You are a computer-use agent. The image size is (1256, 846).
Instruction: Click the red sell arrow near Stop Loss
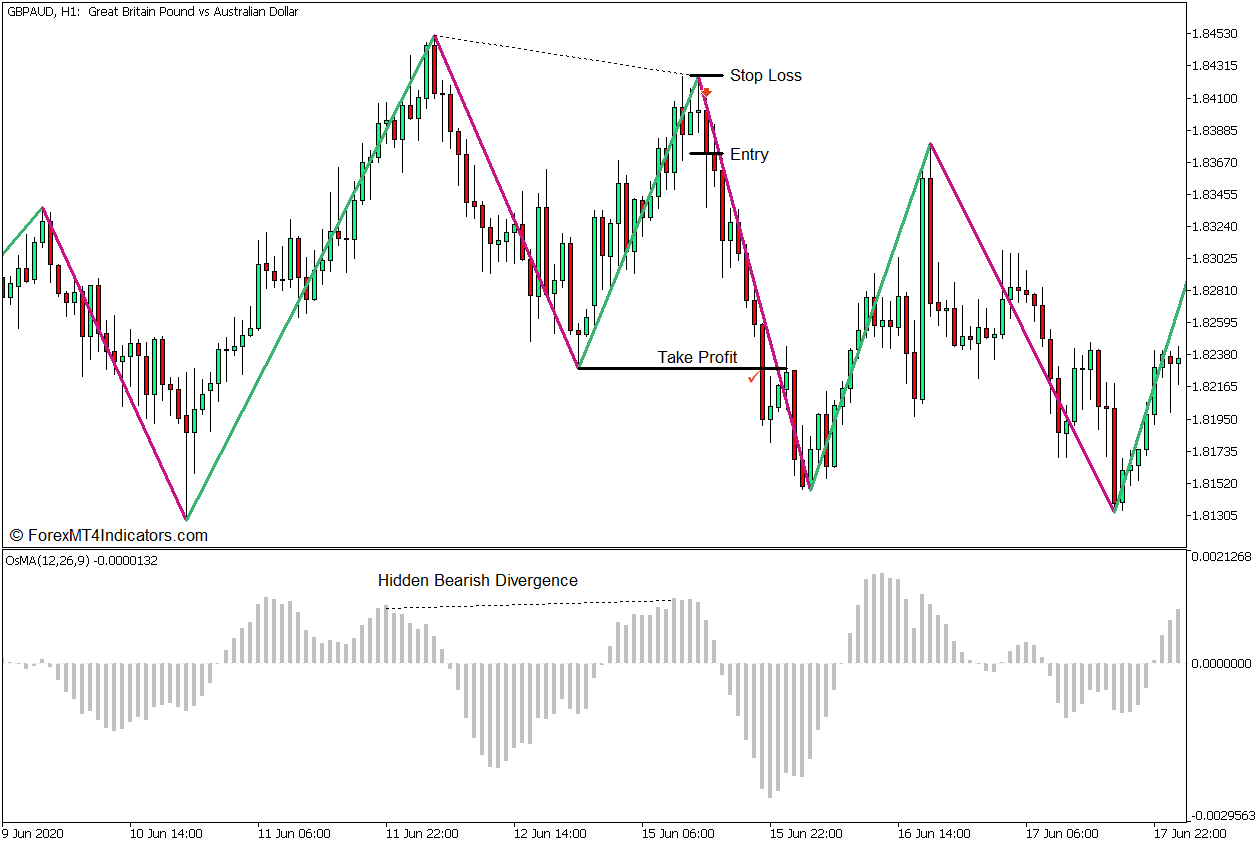coord(708,90)
